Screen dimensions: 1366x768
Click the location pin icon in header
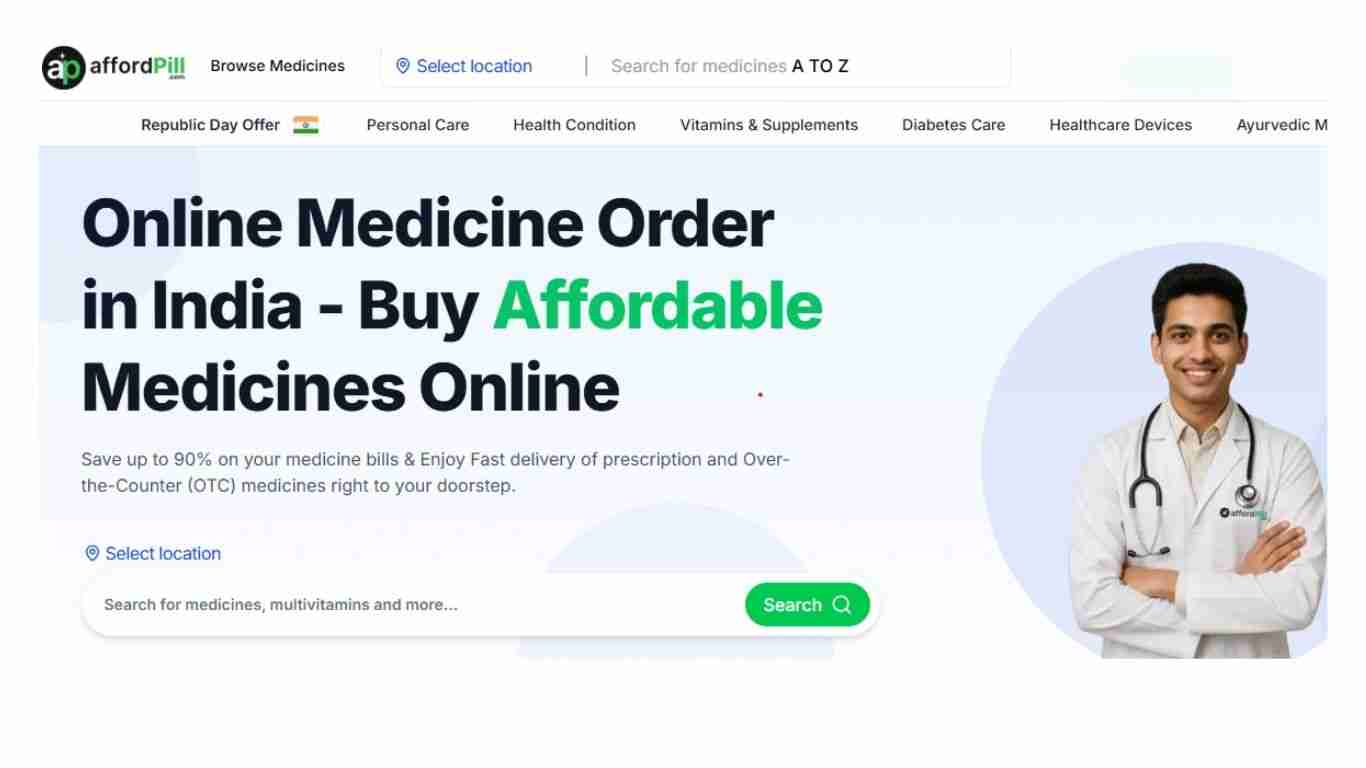(403, 66)
